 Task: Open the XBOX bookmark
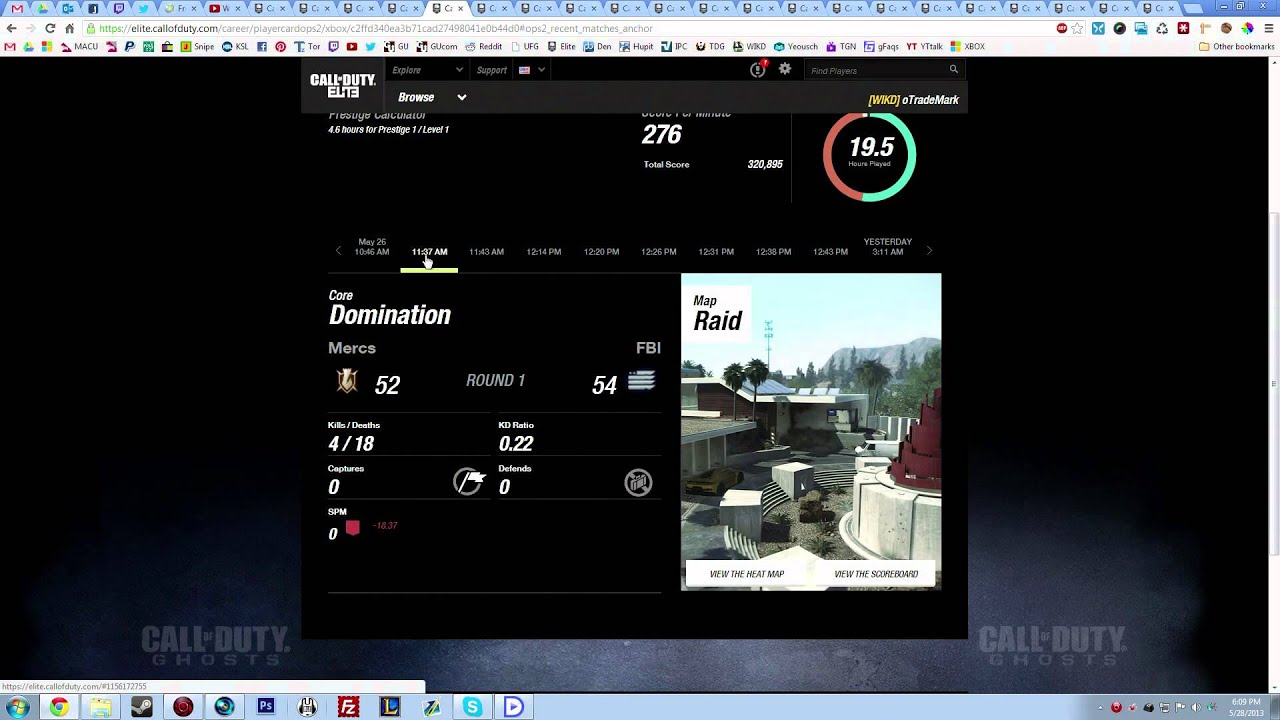(967, 46)
